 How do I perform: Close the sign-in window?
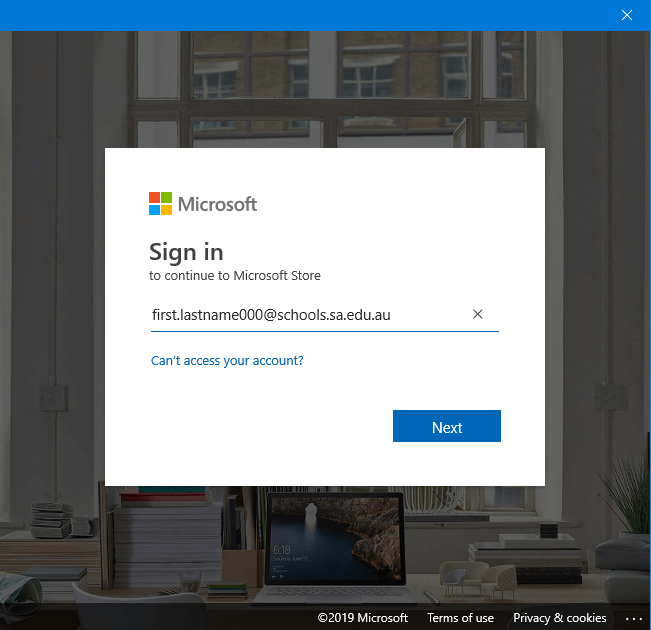pyautogui.click(x=627, y=15)
